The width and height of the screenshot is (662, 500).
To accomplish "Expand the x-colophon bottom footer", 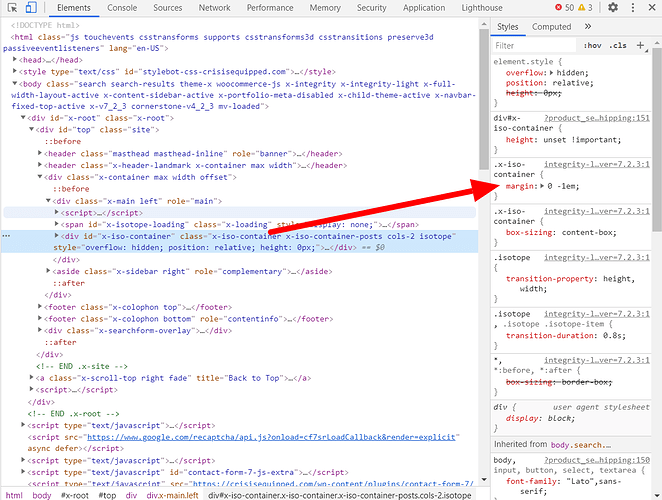I will click(x=40, y=318).
